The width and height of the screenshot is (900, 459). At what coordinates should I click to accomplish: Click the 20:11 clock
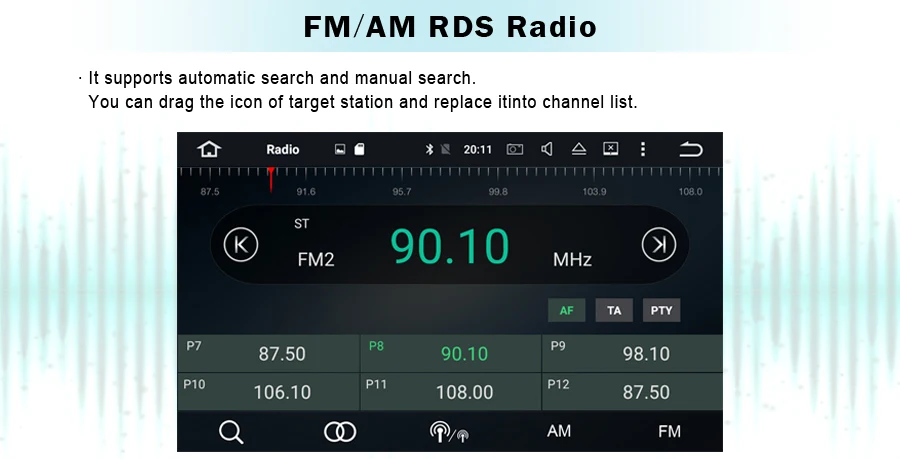pos(478,150)
